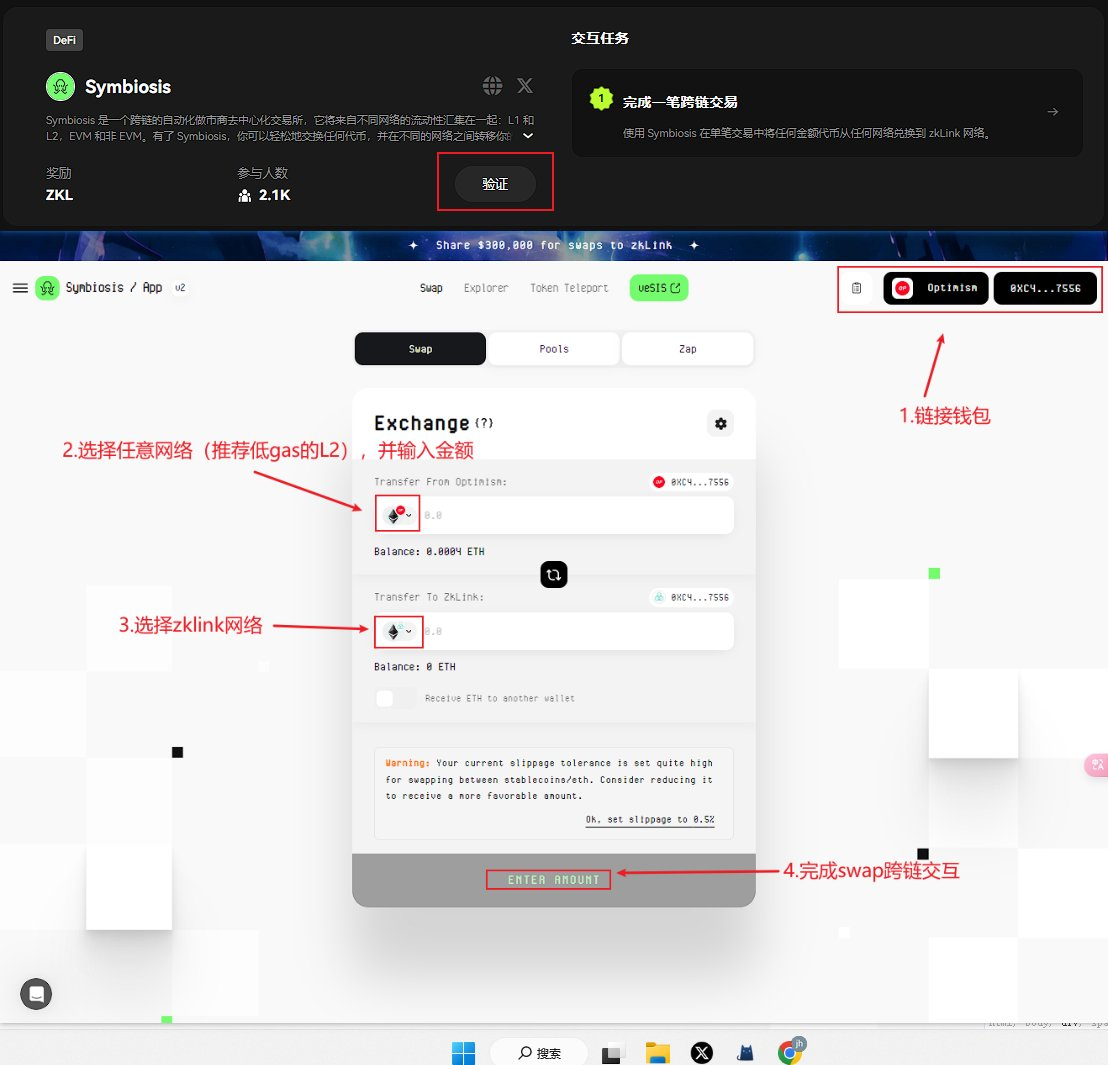
Task: Open exchange settings gear icon
Action: [720, 423]
